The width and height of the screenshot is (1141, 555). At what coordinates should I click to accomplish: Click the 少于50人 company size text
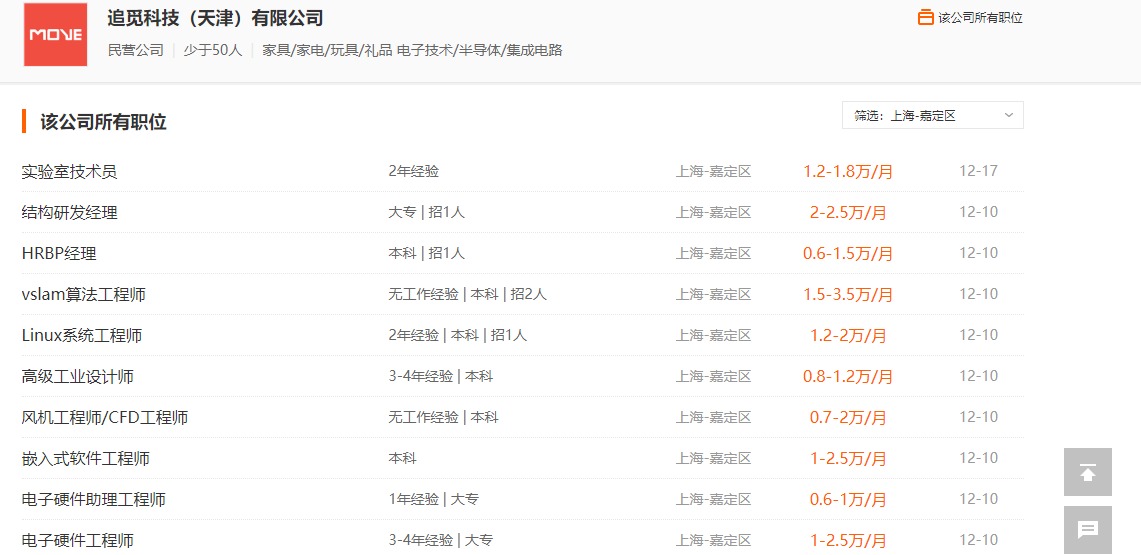pyautogui.click(x=212, y=50)
